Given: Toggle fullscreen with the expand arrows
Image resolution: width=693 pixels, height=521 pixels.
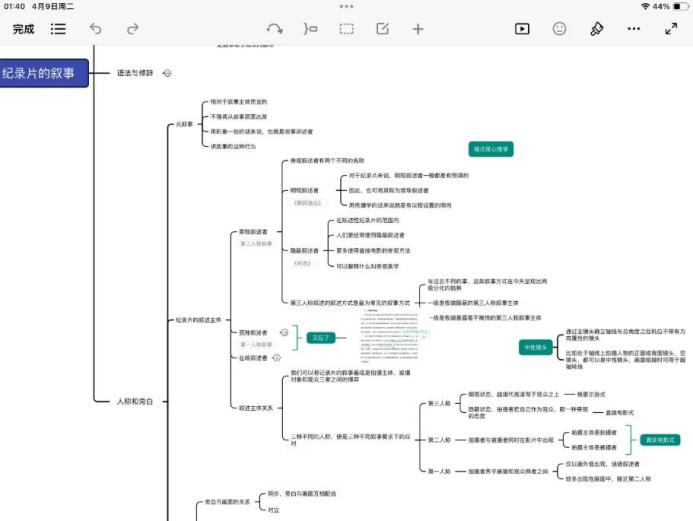Looking at the screenshot, I should coord(670,29).
